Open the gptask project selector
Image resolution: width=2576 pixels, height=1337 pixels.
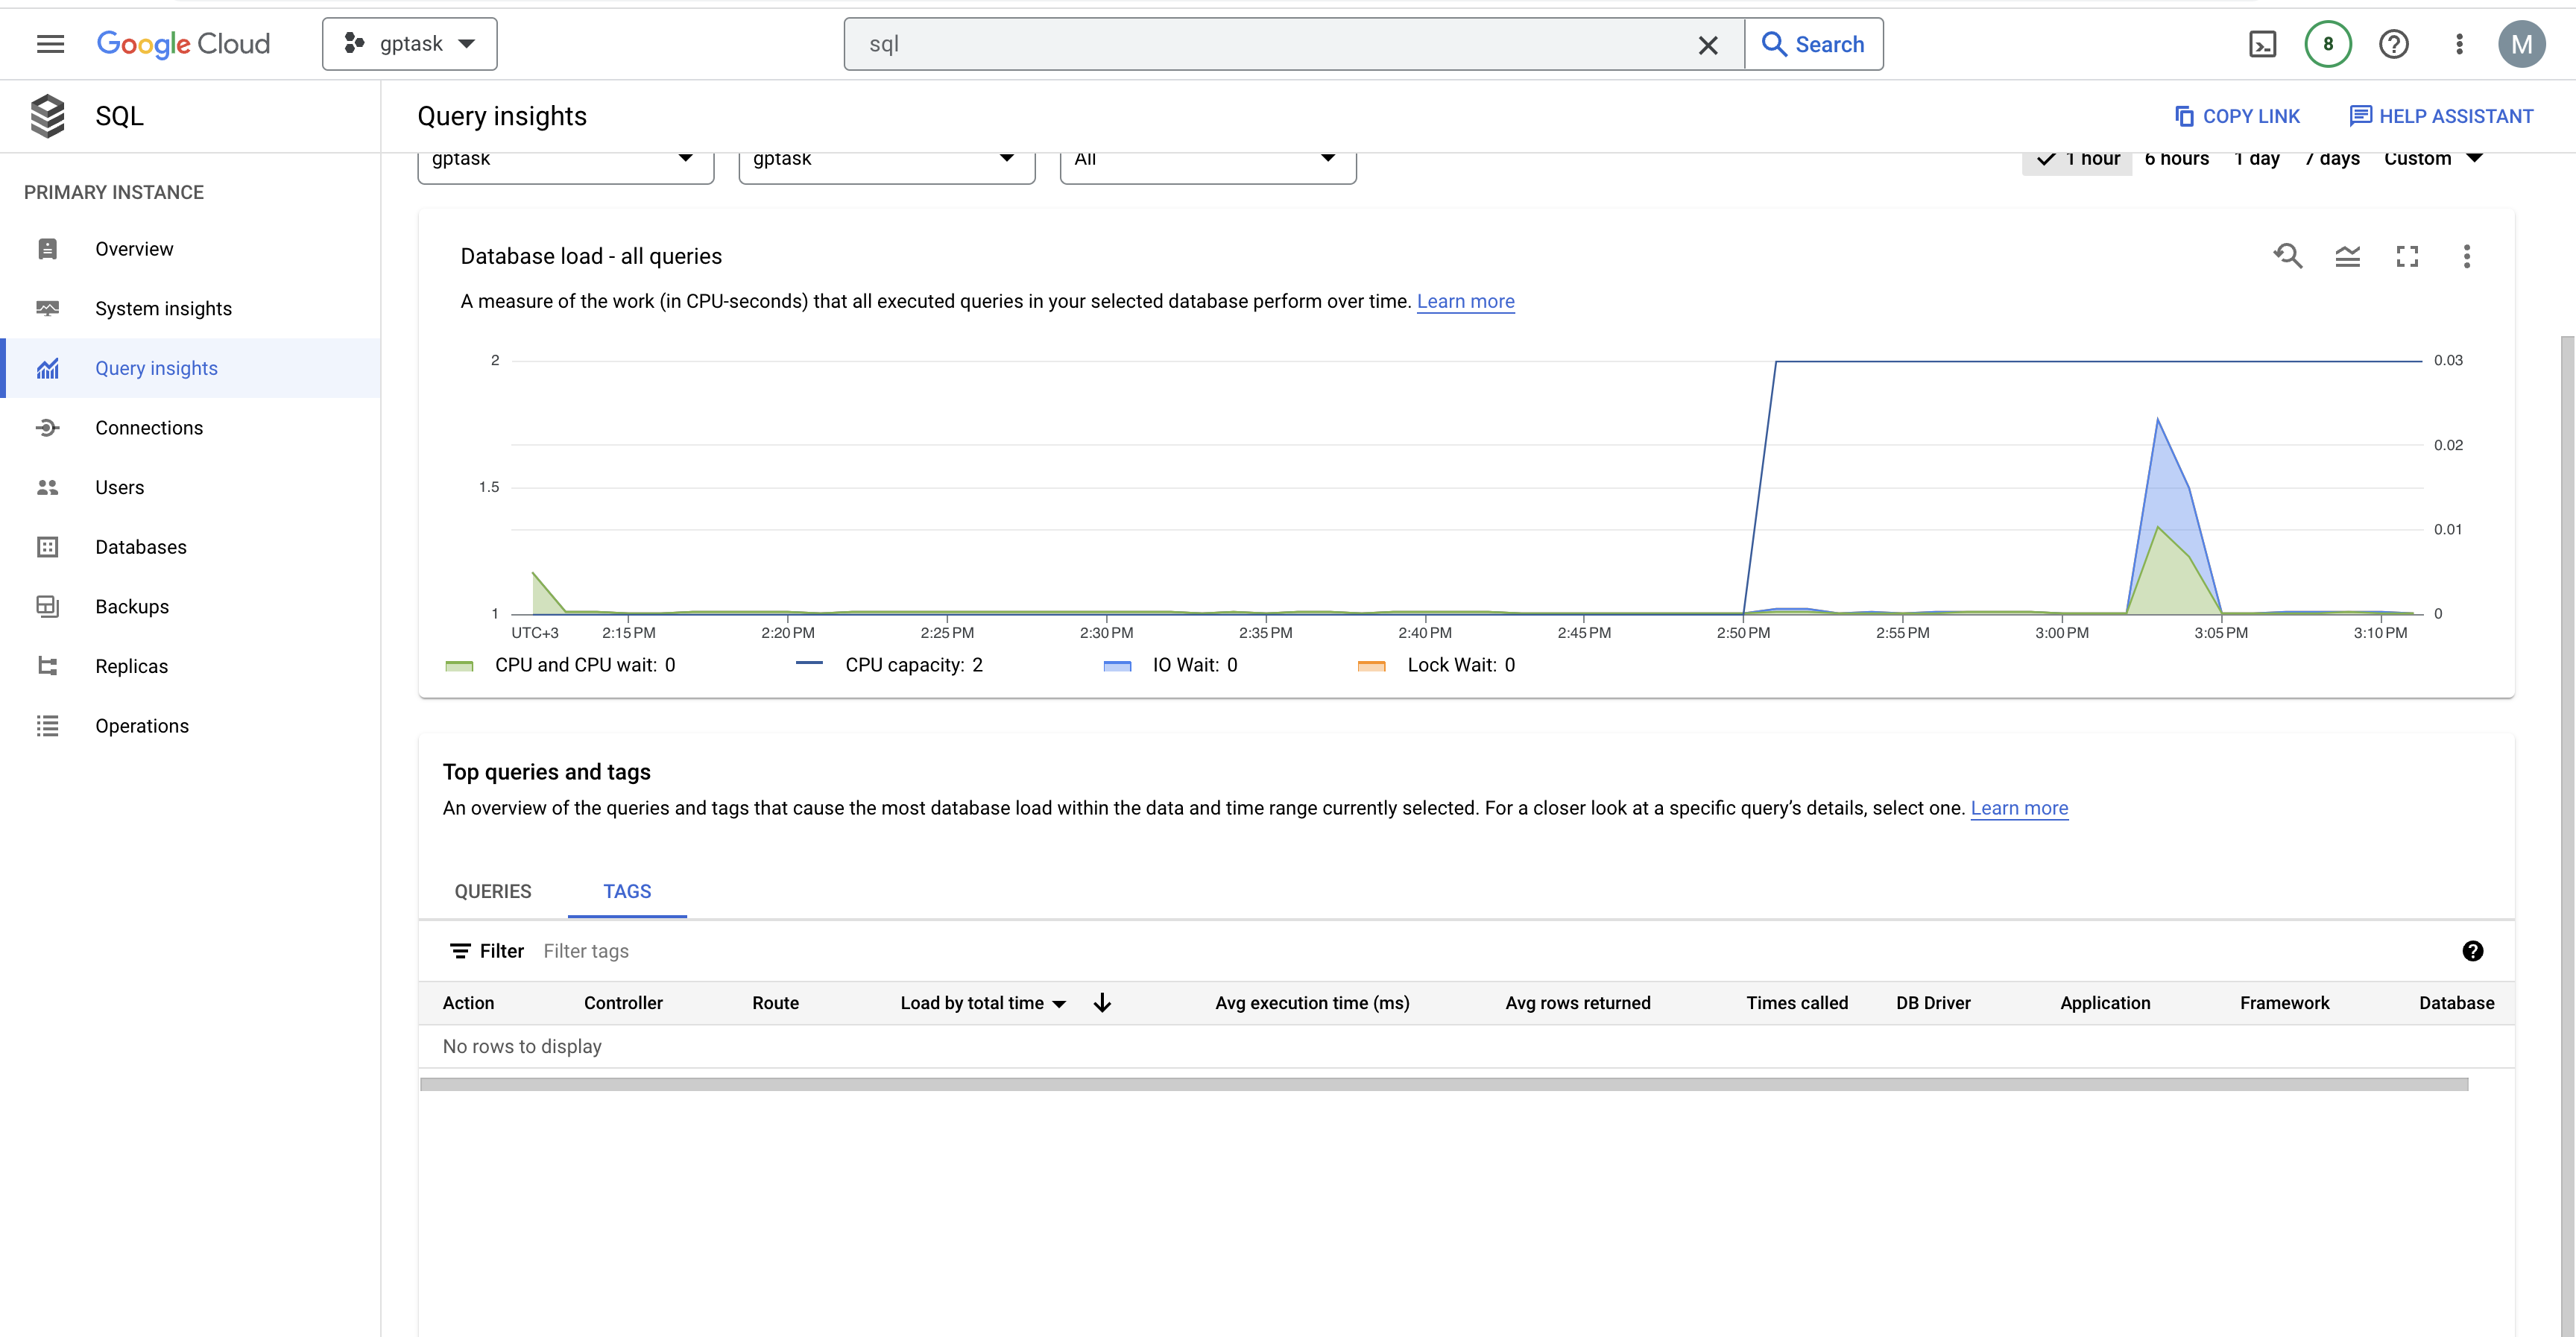pos(409,43)
